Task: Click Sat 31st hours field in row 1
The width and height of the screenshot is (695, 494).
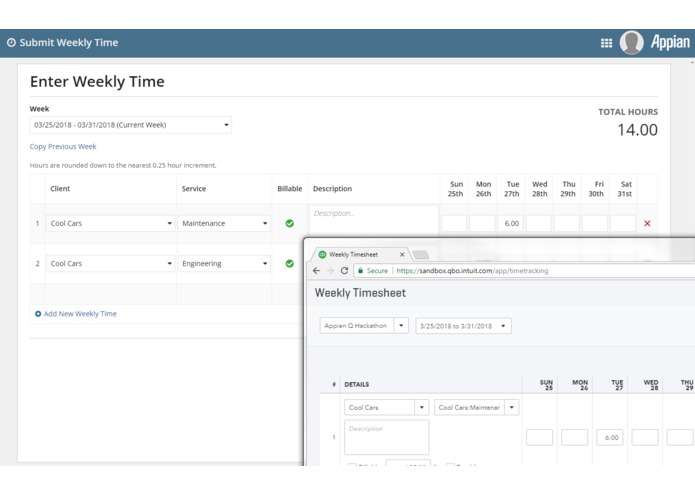Action: click(x=623, y=223)
